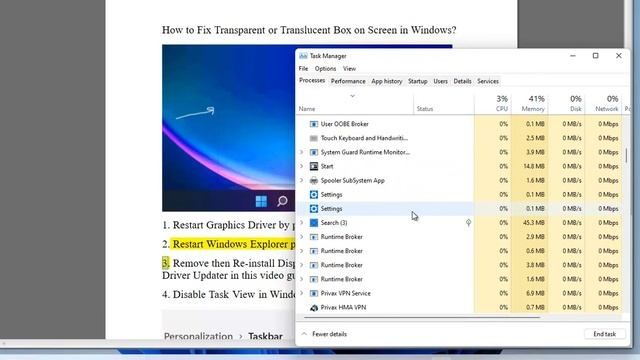Switch to the Startup tab
The height and width of the screenshot is (360, 640).
pyautogui.click(x=418, y=81)
